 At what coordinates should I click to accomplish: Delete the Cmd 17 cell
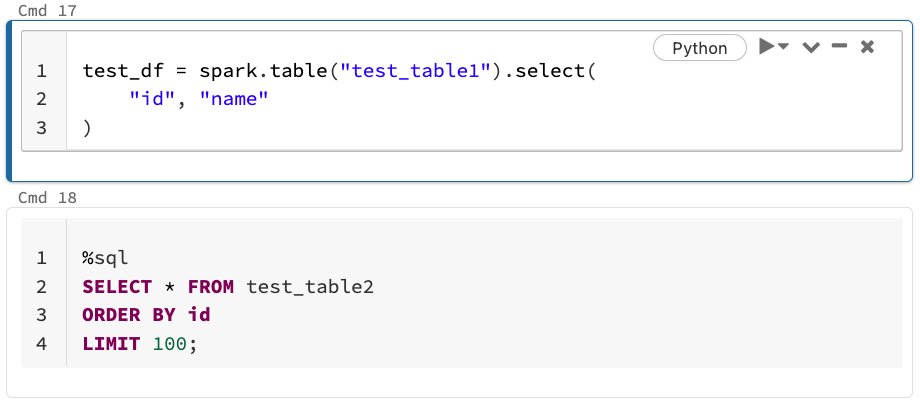coord(867,47)
